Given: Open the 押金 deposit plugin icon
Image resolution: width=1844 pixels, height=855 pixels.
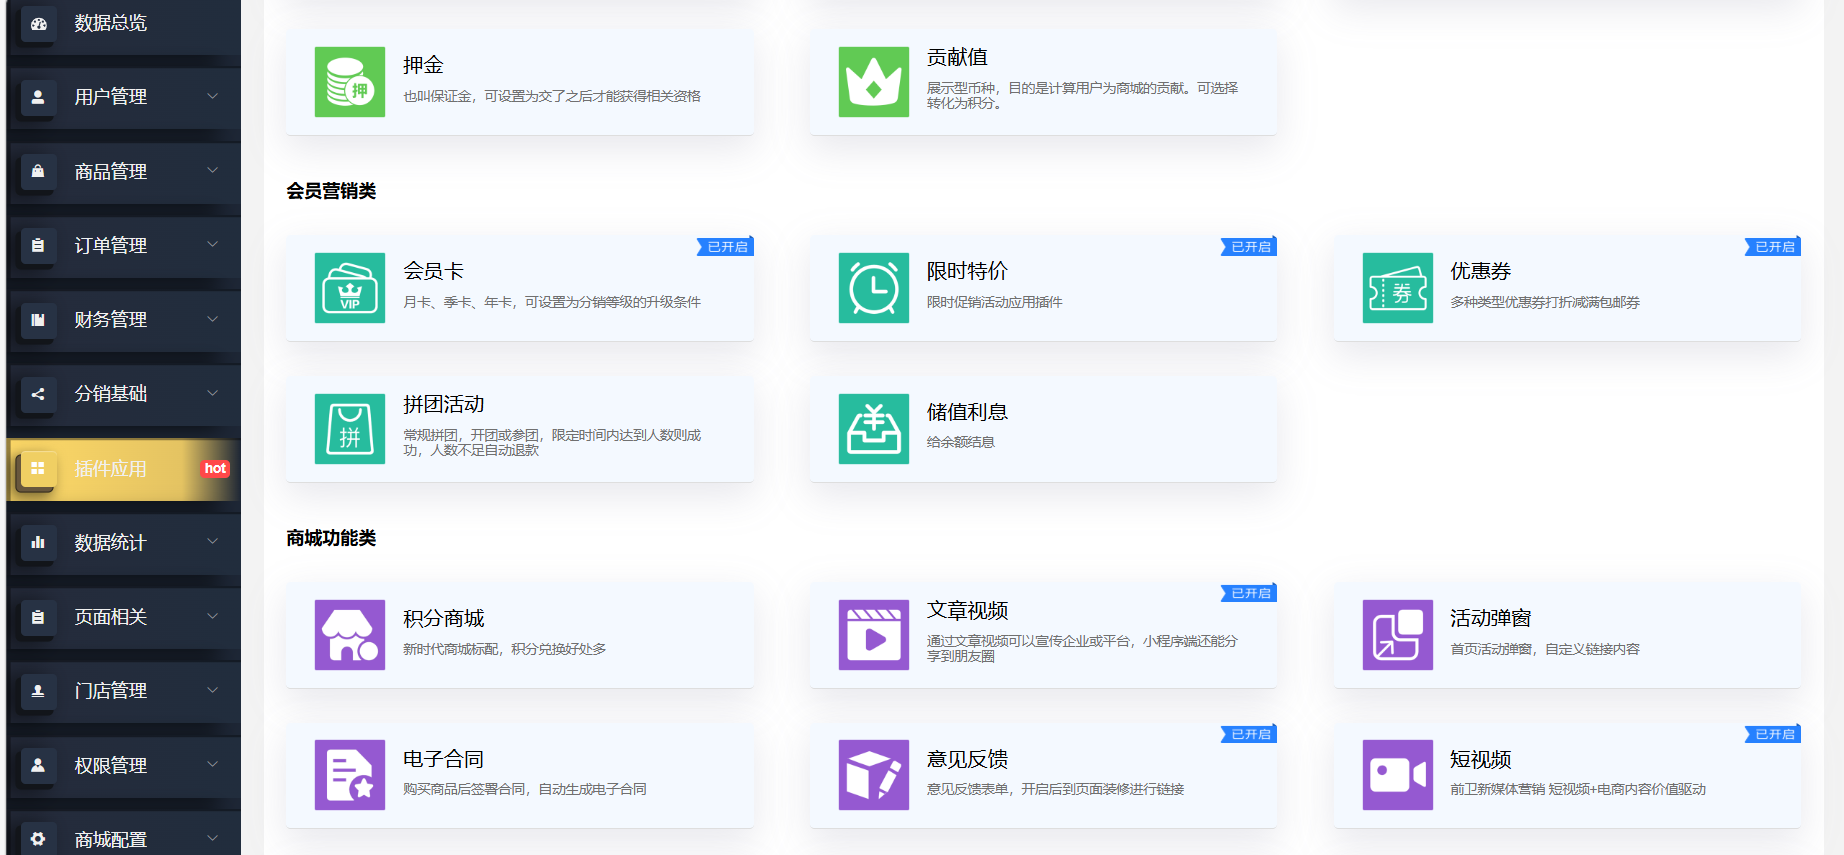Looking at the screenshot, I should (350, 82).
